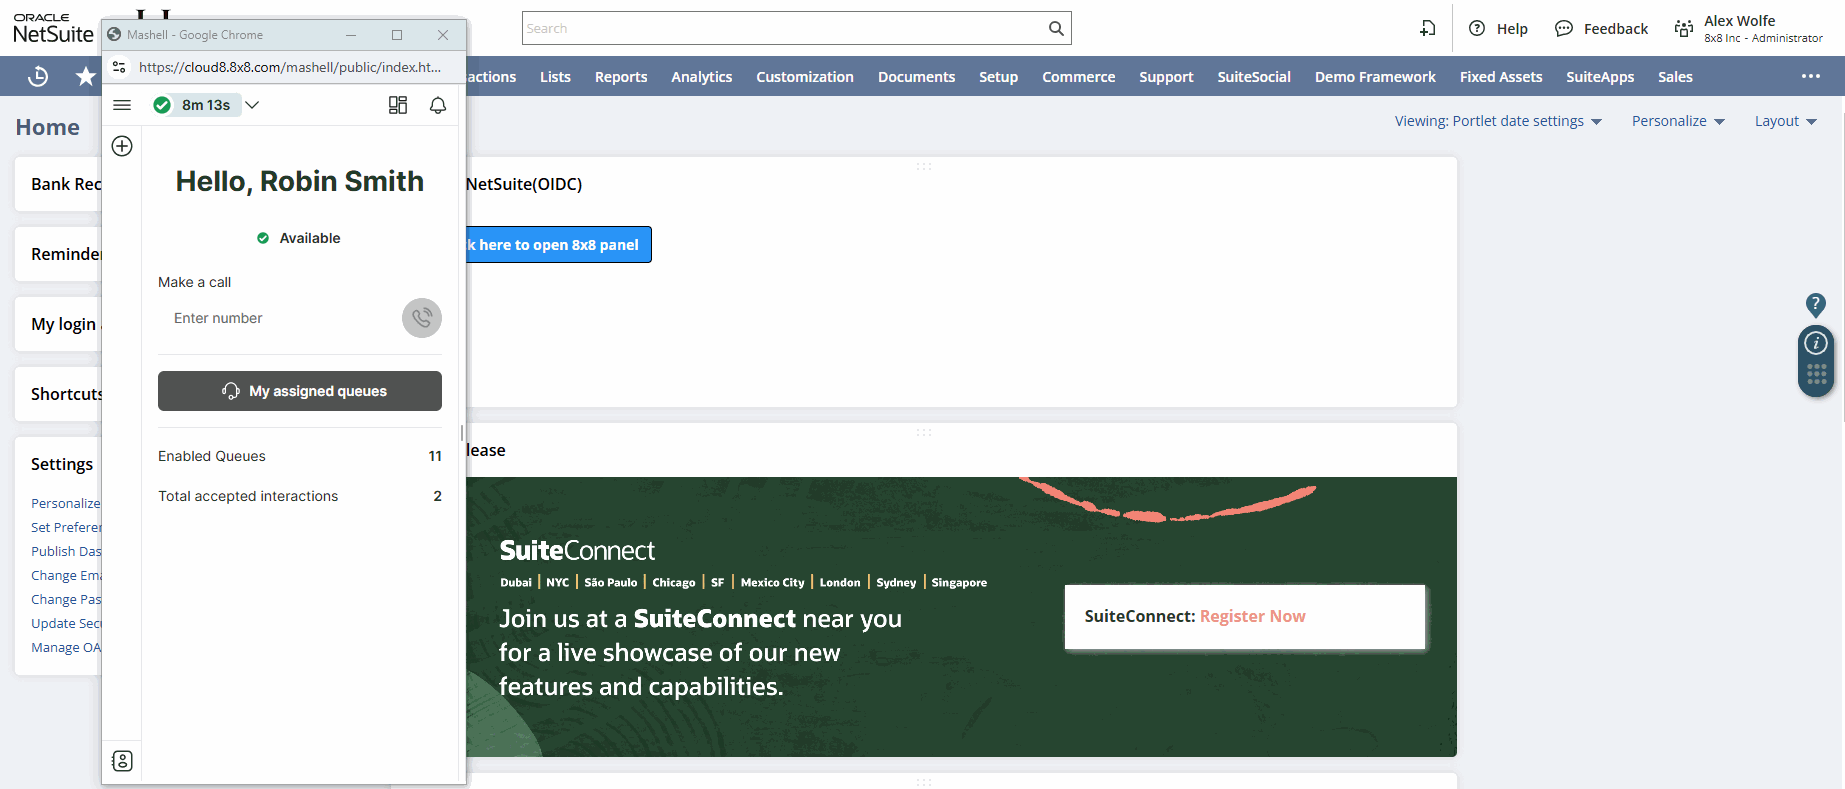
Task: Open the Reports menu
Action: (x=621, y=77)
